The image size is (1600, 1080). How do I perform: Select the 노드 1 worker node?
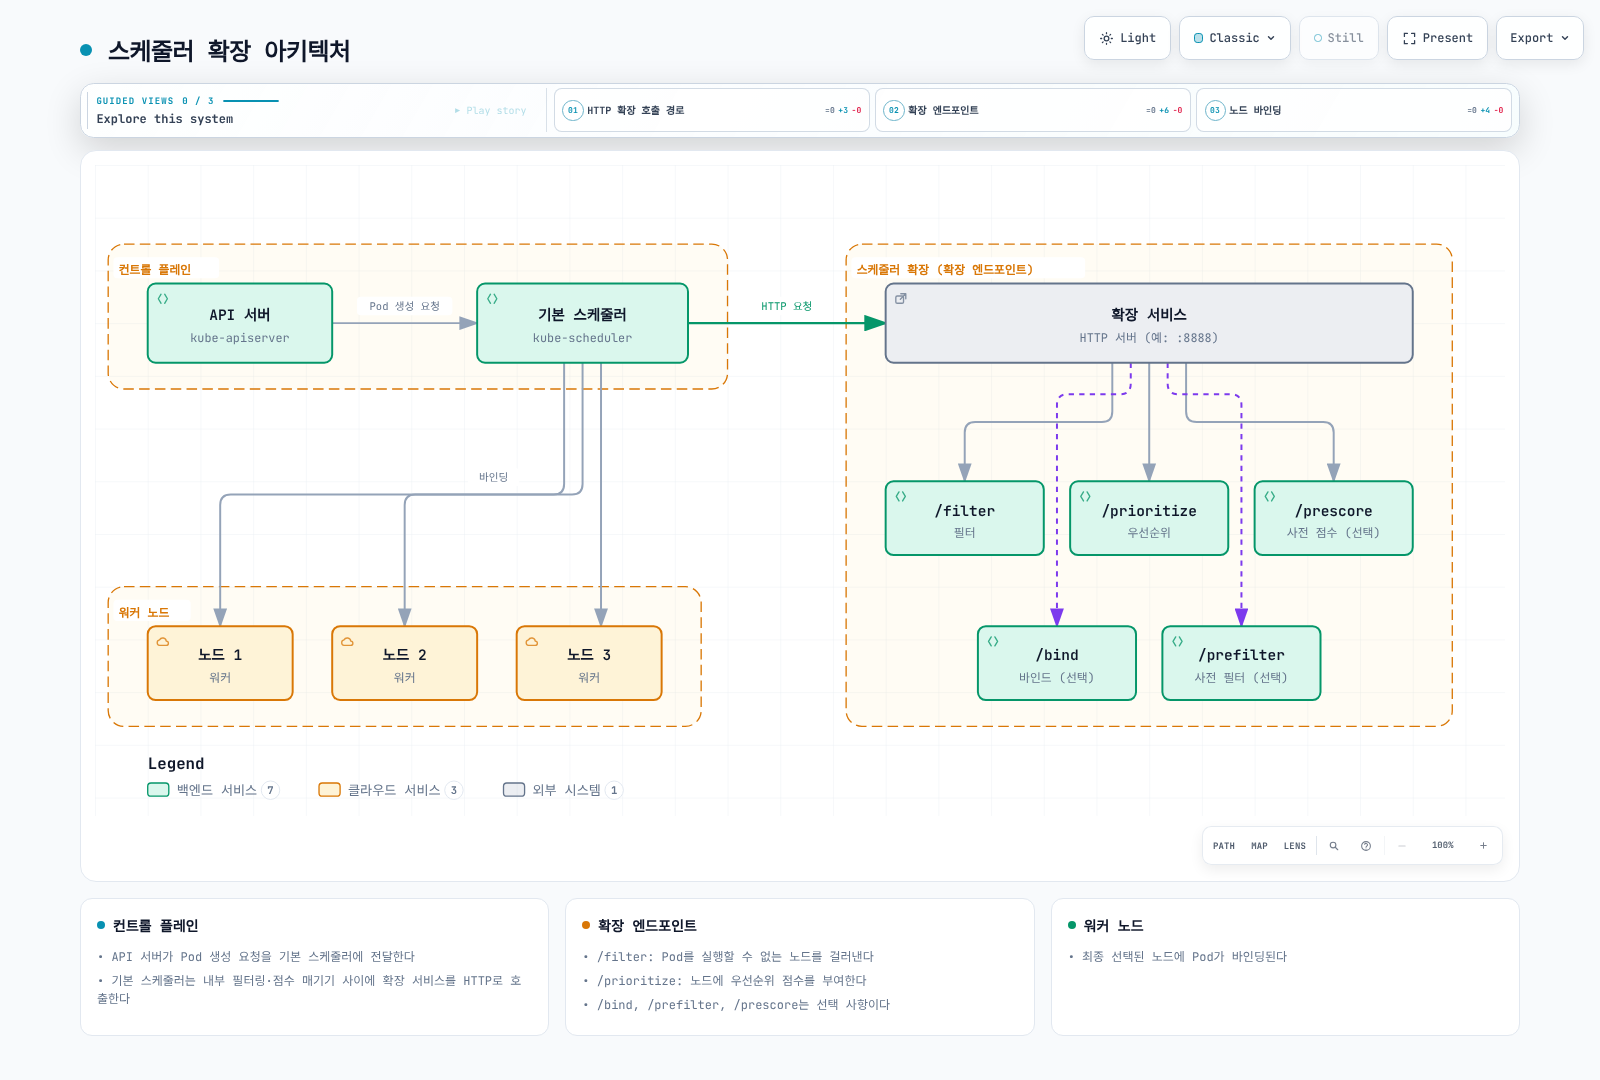(220, 663)
